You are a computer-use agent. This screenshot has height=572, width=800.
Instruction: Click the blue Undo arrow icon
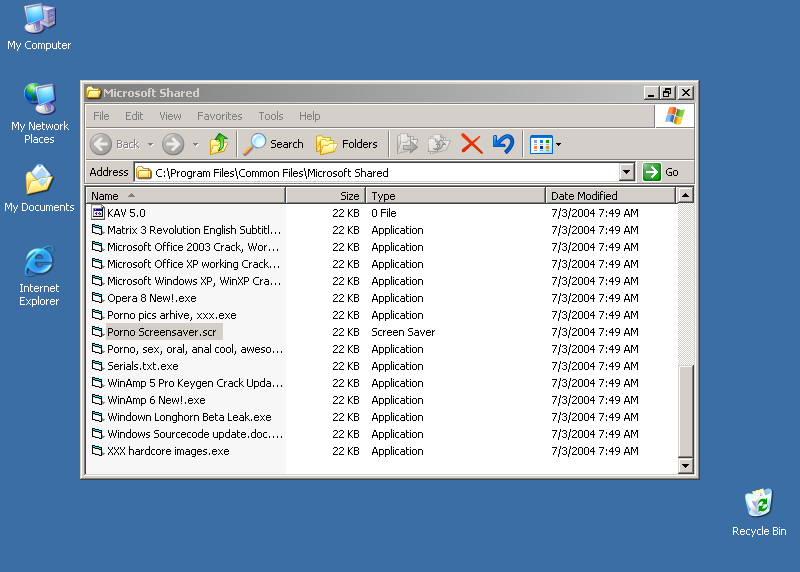tap(503, 144)
